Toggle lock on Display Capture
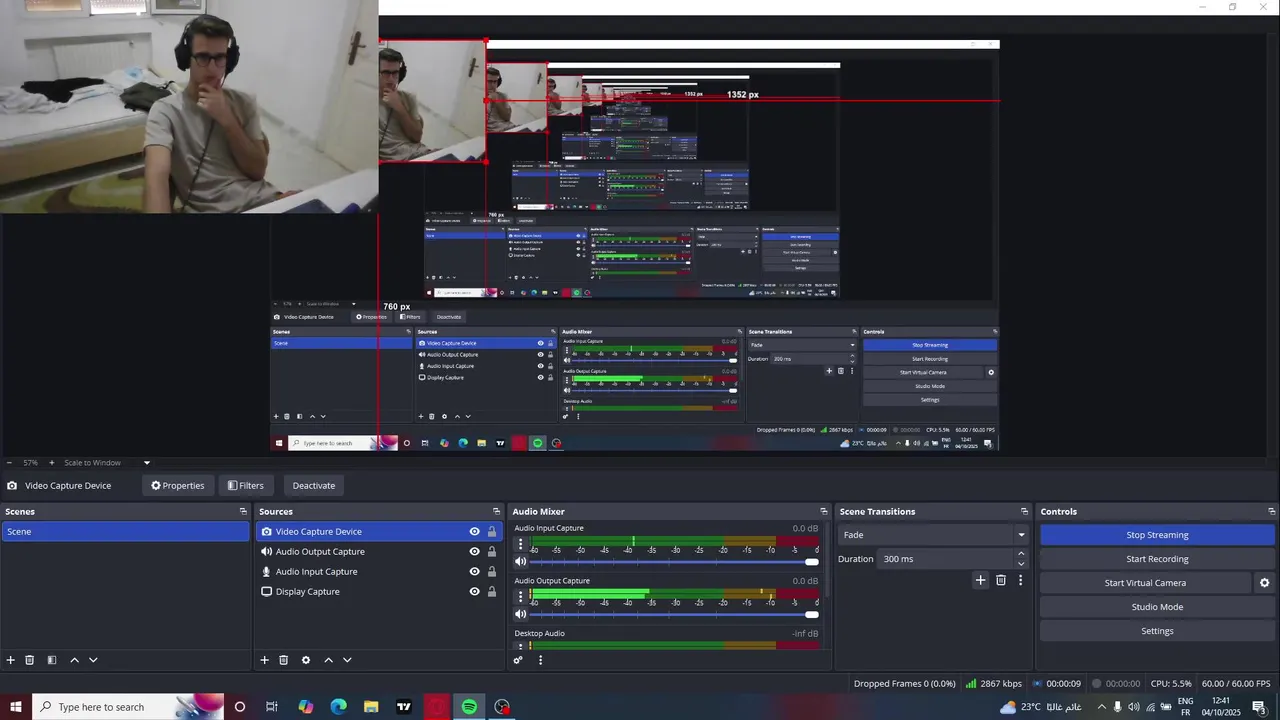 click(492, 592)
